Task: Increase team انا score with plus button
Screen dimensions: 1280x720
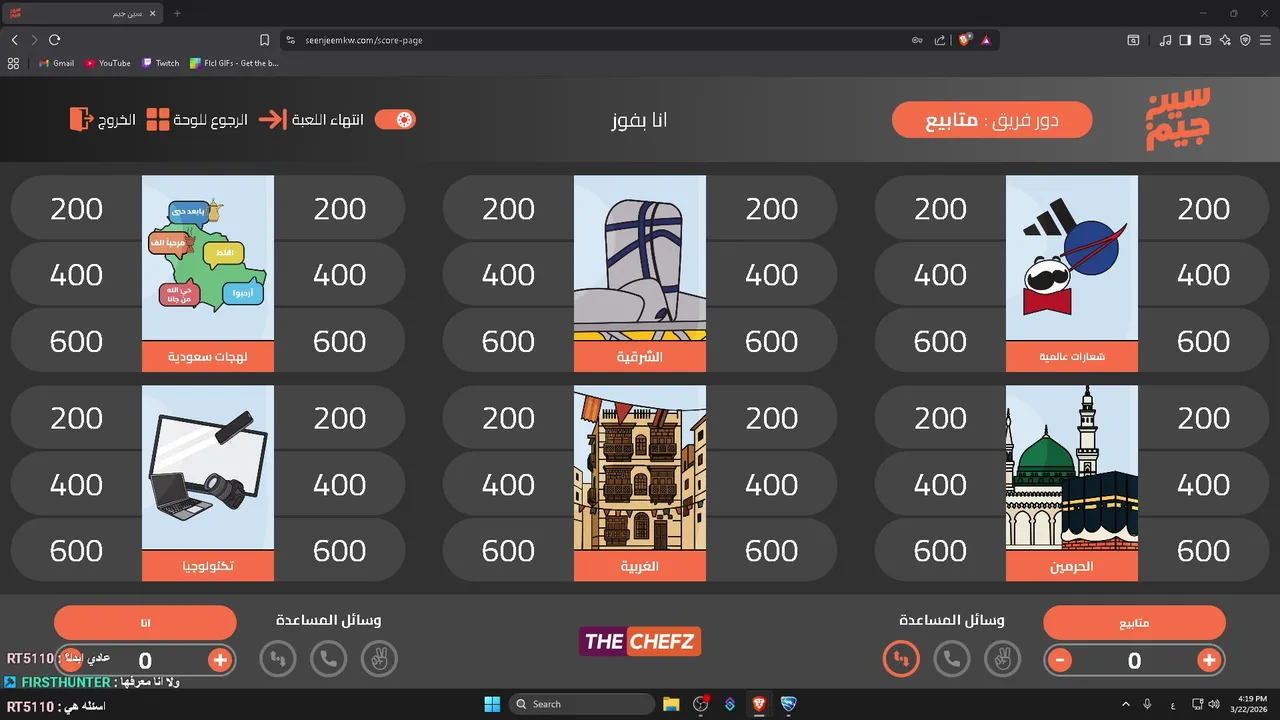Action: 220,660
